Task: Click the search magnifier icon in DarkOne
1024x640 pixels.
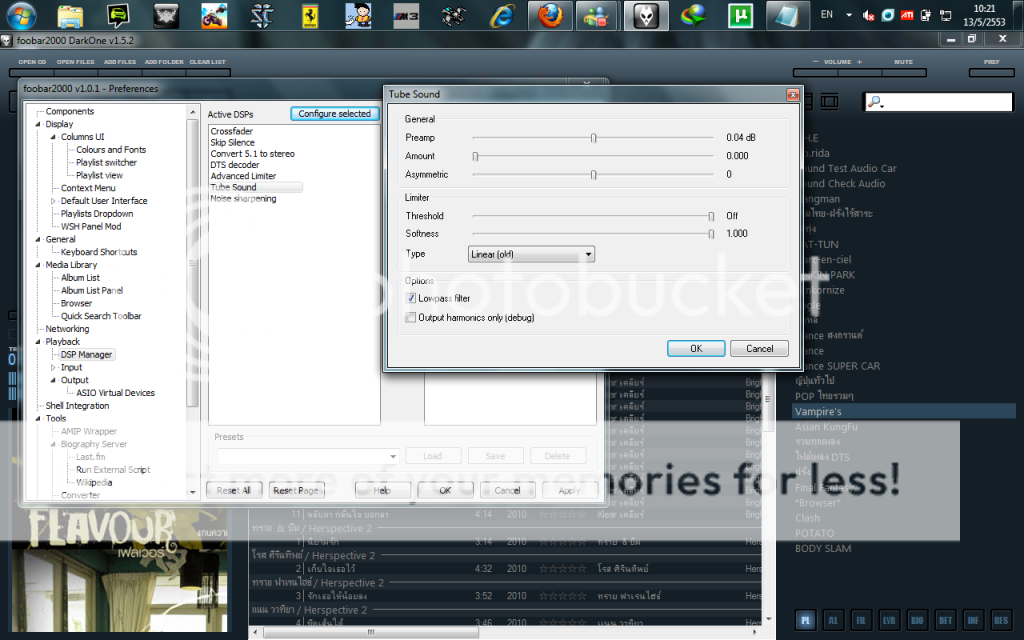Action: (876, 102)
